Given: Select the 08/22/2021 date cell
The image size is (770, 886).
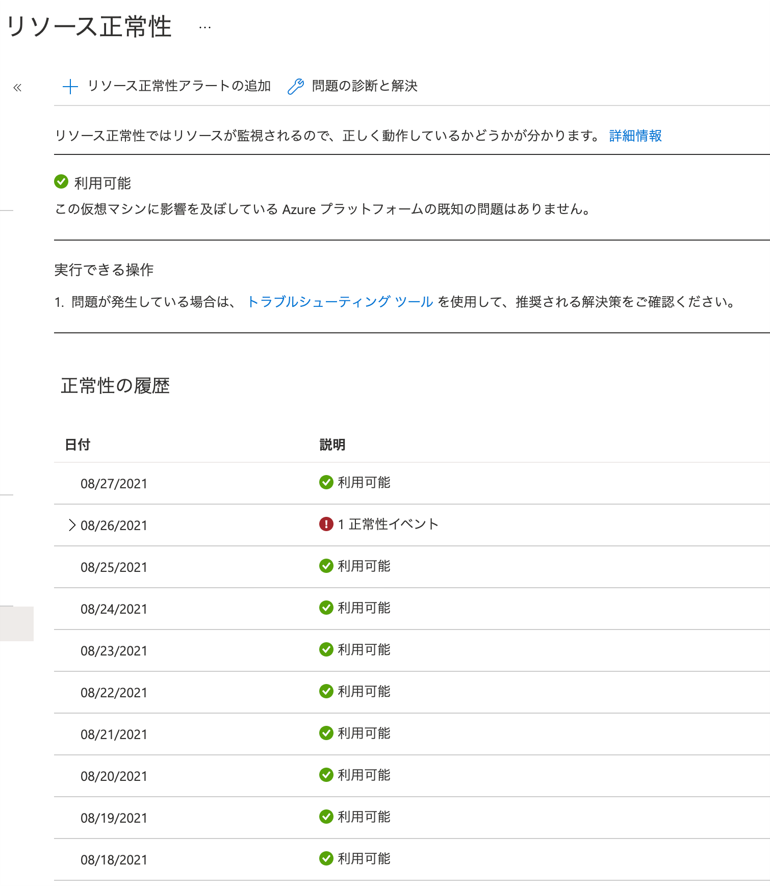Looking at the screenshot, I should (114, 693).
